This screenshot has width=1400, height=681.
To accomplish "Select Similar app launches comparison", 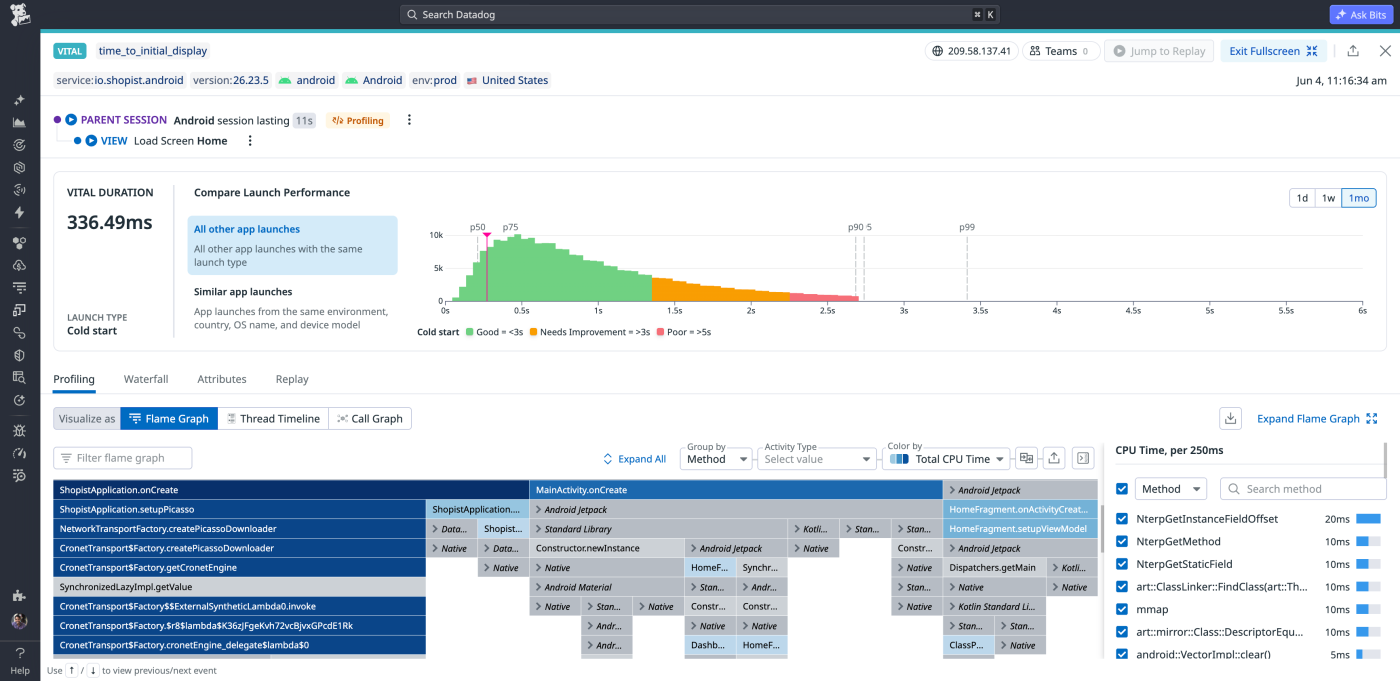I will [x=292, y=308].
